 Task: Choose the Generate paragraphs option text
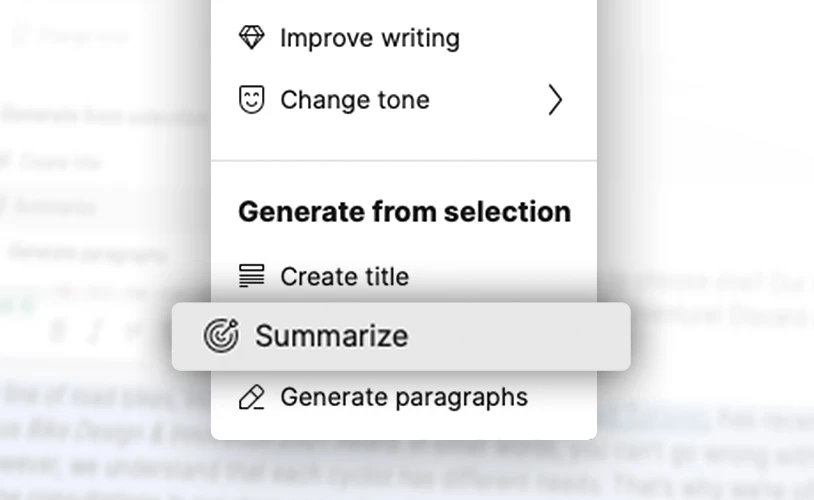point(403,397)
